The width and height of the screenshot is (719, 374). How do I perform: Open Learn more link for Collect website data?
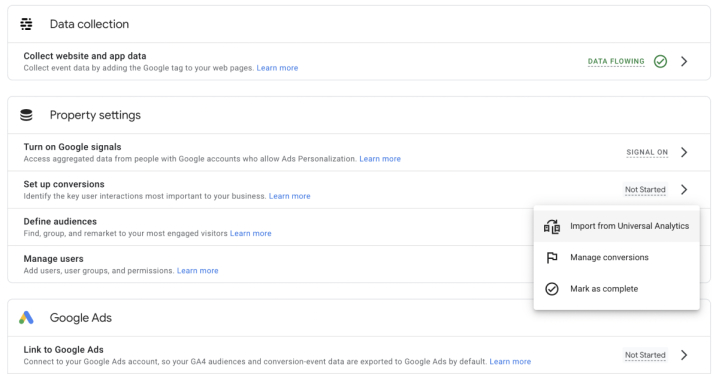[277, 68]
